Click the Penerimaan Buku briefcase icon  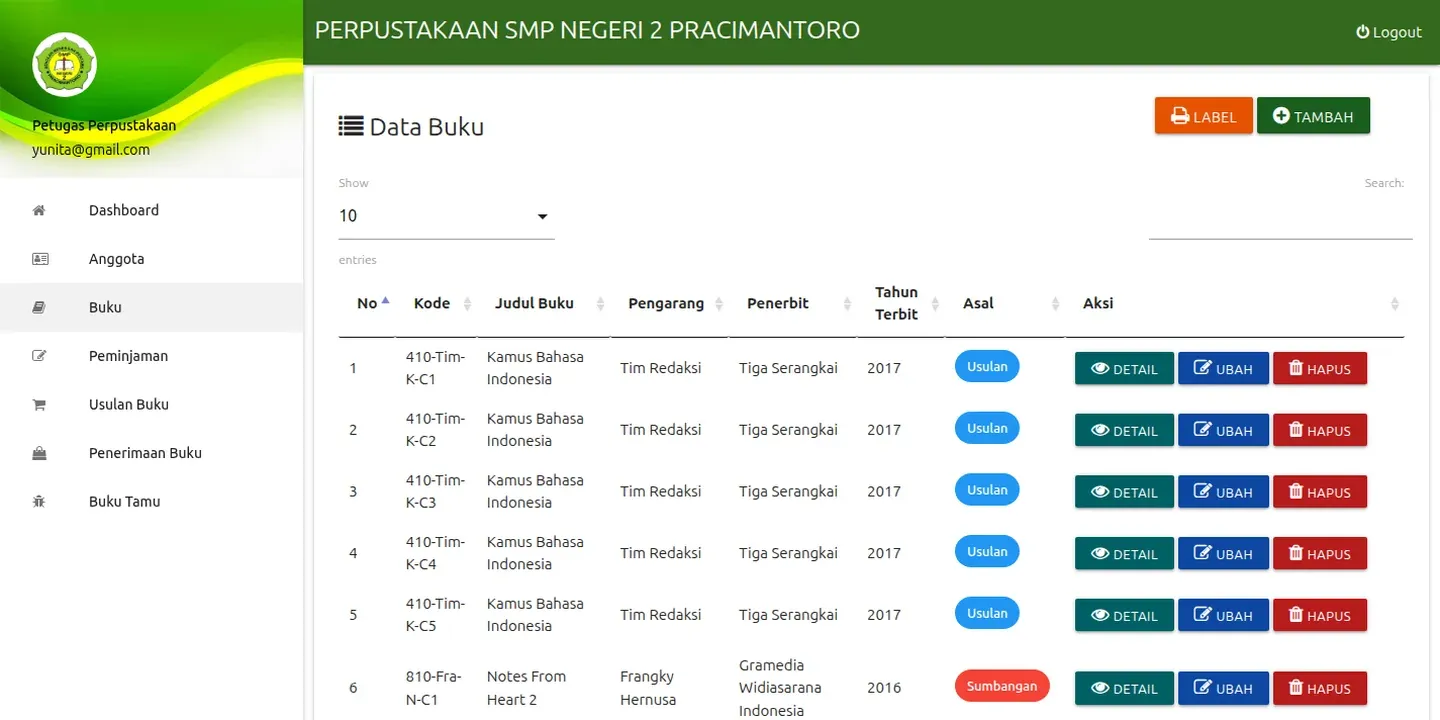tap(39, 453)
